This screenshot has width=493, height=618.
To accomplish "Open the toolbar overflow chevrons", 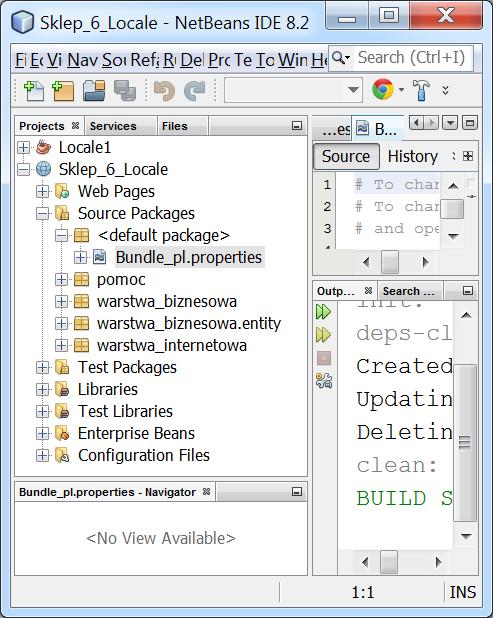I will [445, 90].
